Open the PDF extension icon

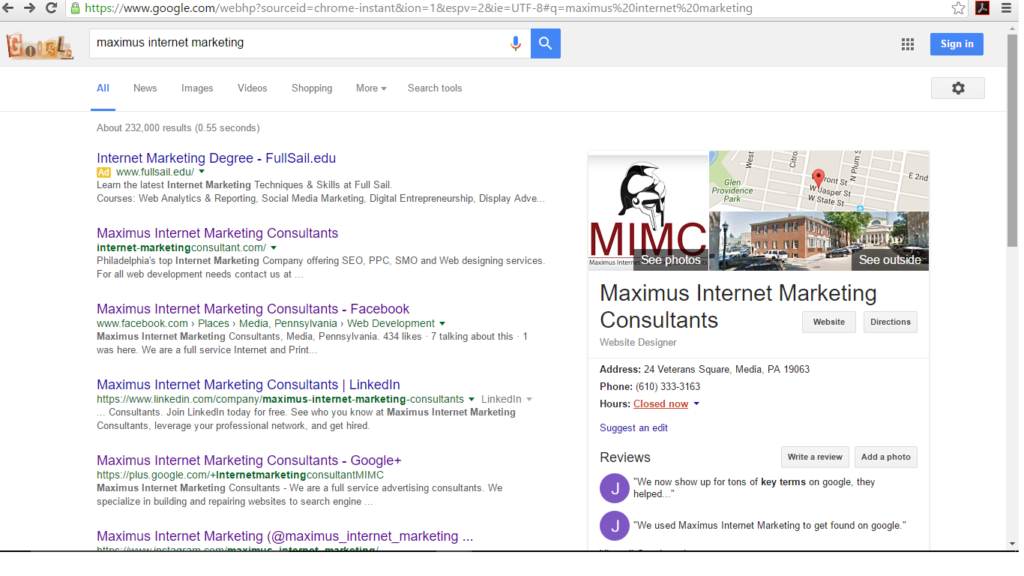(982, 8)
